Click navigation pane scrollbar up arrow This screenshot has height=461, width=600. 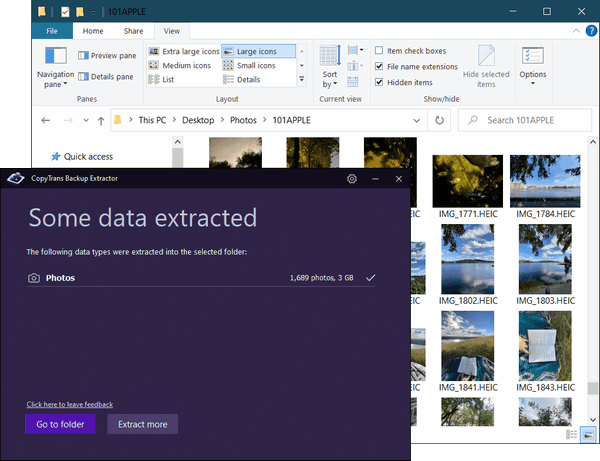tap(178, 142)
